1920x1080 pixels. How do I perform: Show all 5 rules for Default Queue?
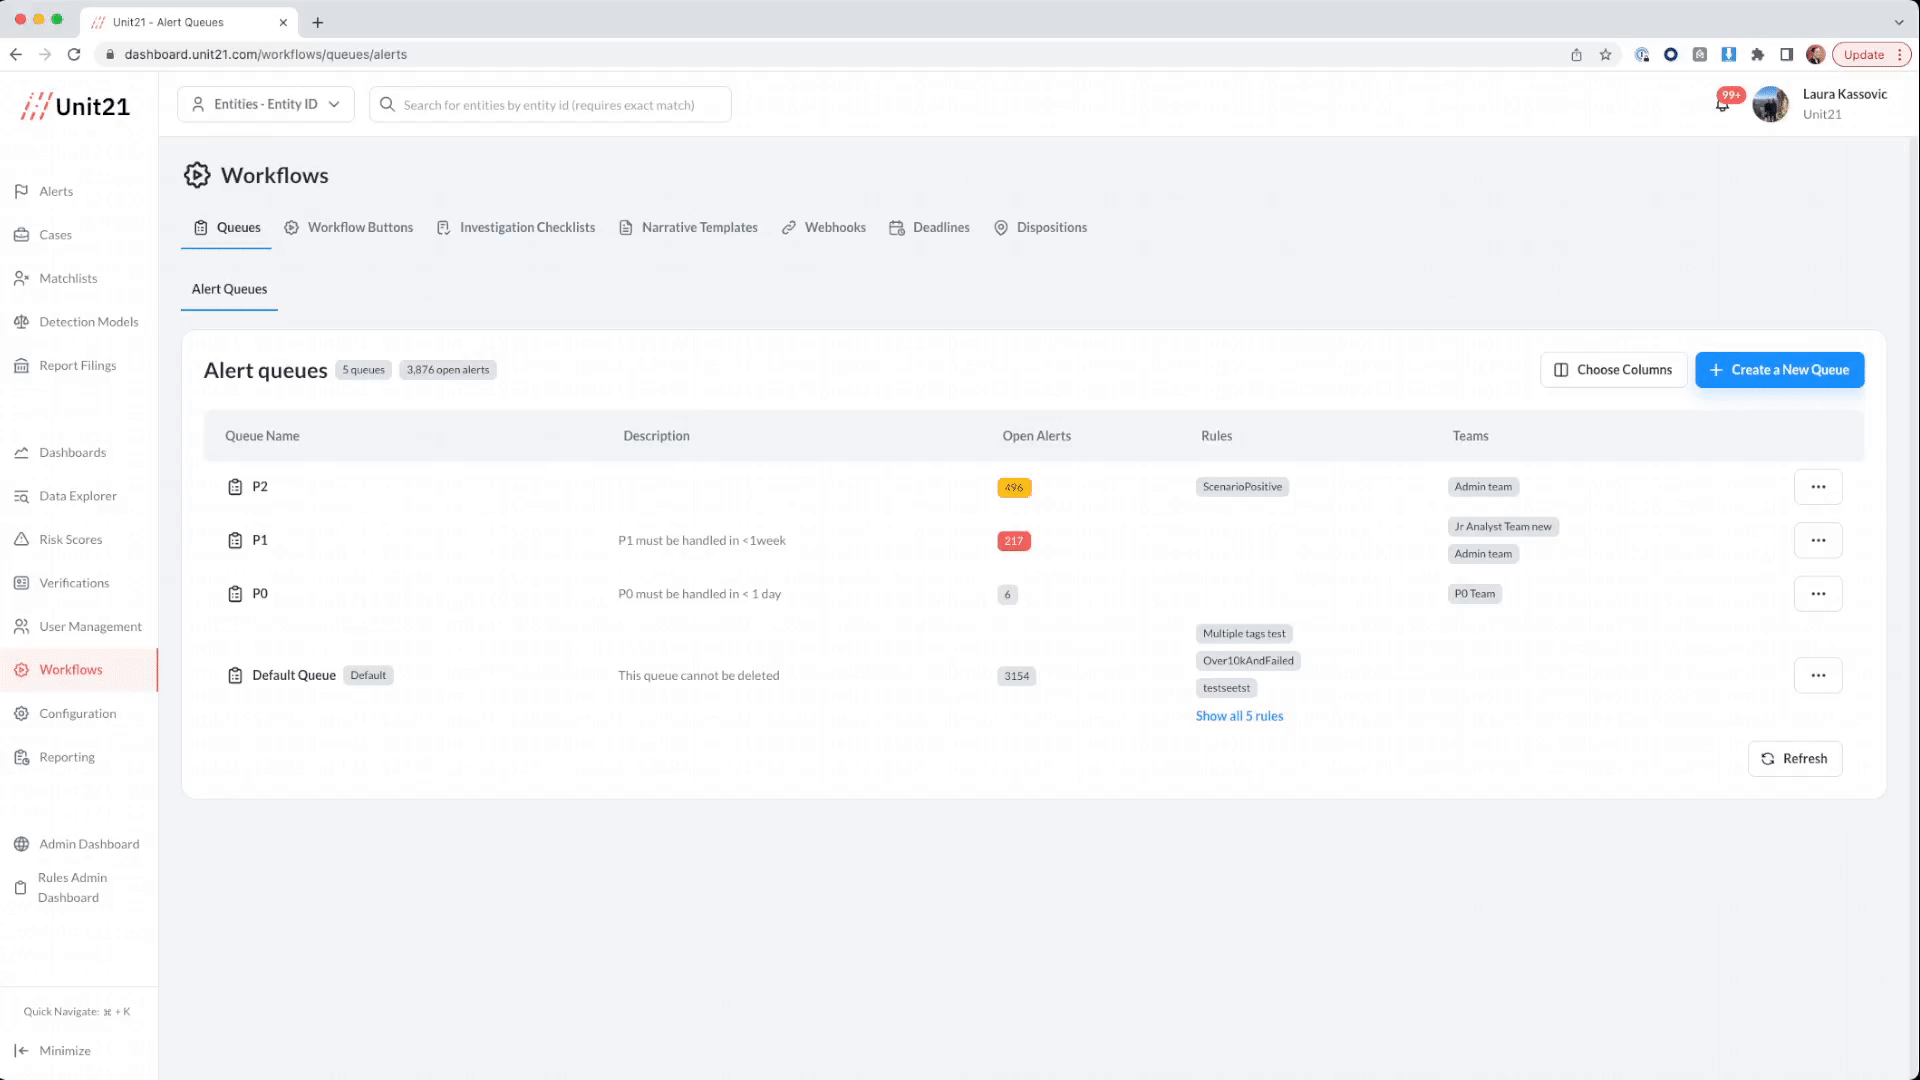pos(1239,716)
